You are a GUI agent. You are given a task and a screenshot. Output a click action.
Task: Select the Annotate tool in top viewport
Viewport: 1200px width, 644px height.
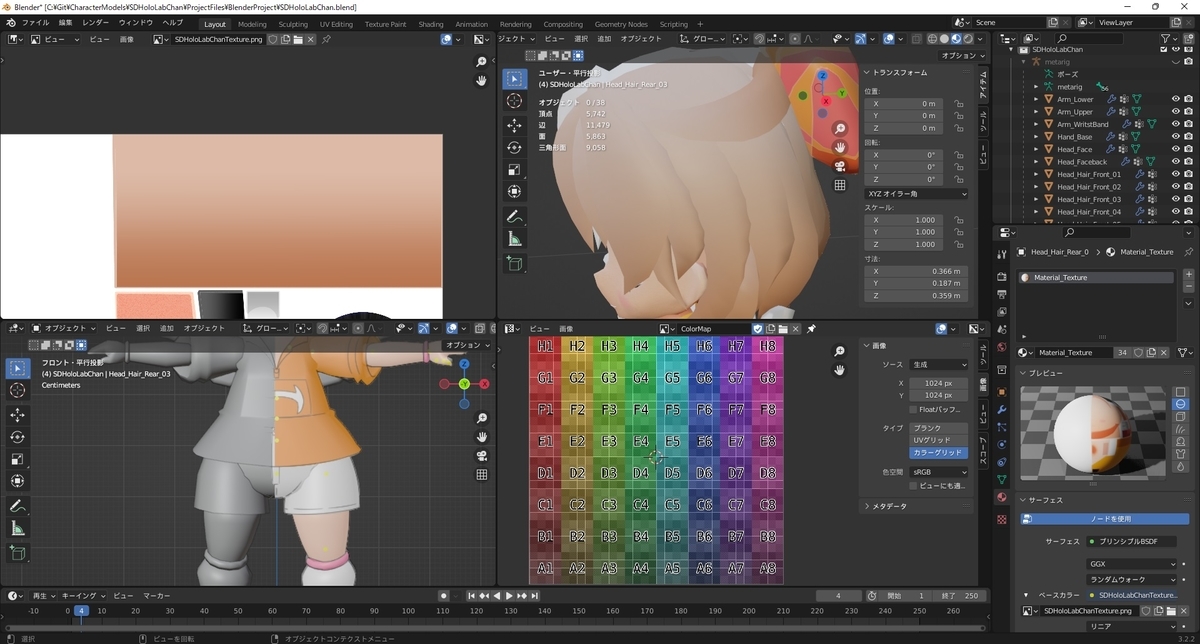coord(513,216)
